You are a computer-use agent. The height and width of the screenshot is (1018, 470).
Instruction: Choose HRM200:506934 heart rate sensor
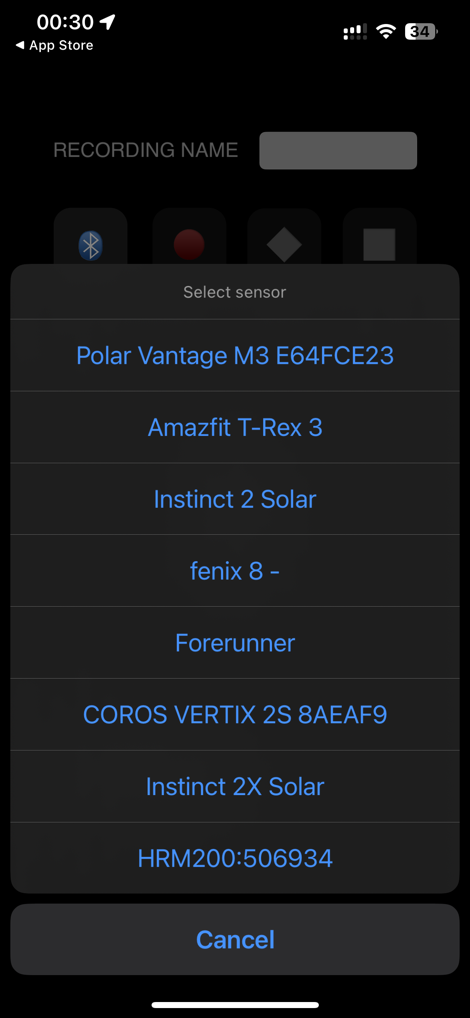point(235,858)
